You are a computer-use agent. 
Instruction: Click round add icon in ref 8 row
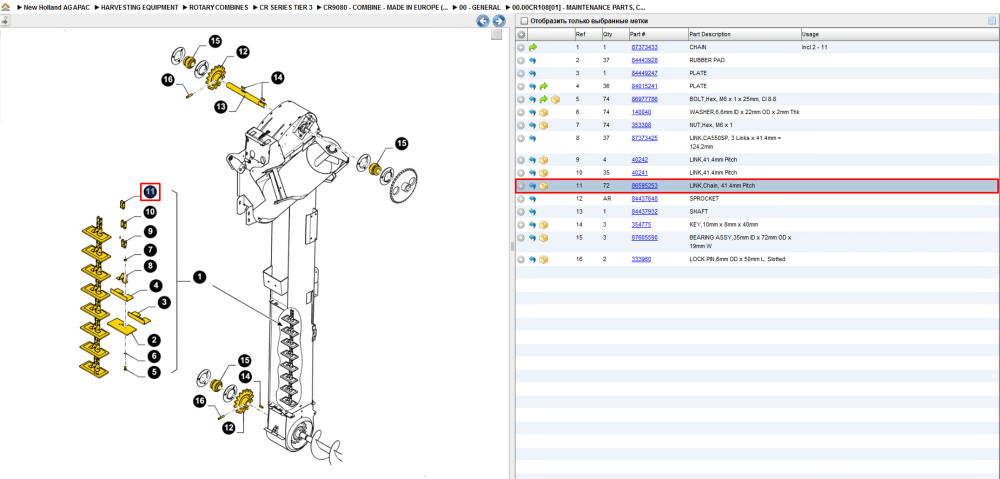point(521,138)
